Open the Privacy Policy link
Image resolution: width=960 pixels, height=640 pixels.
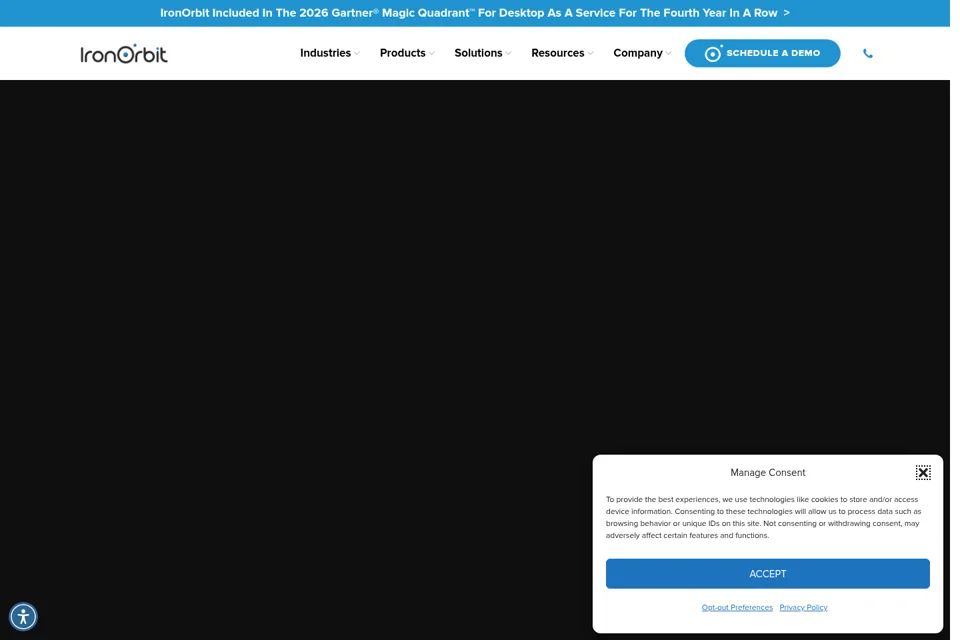click(x=803, y=608)
